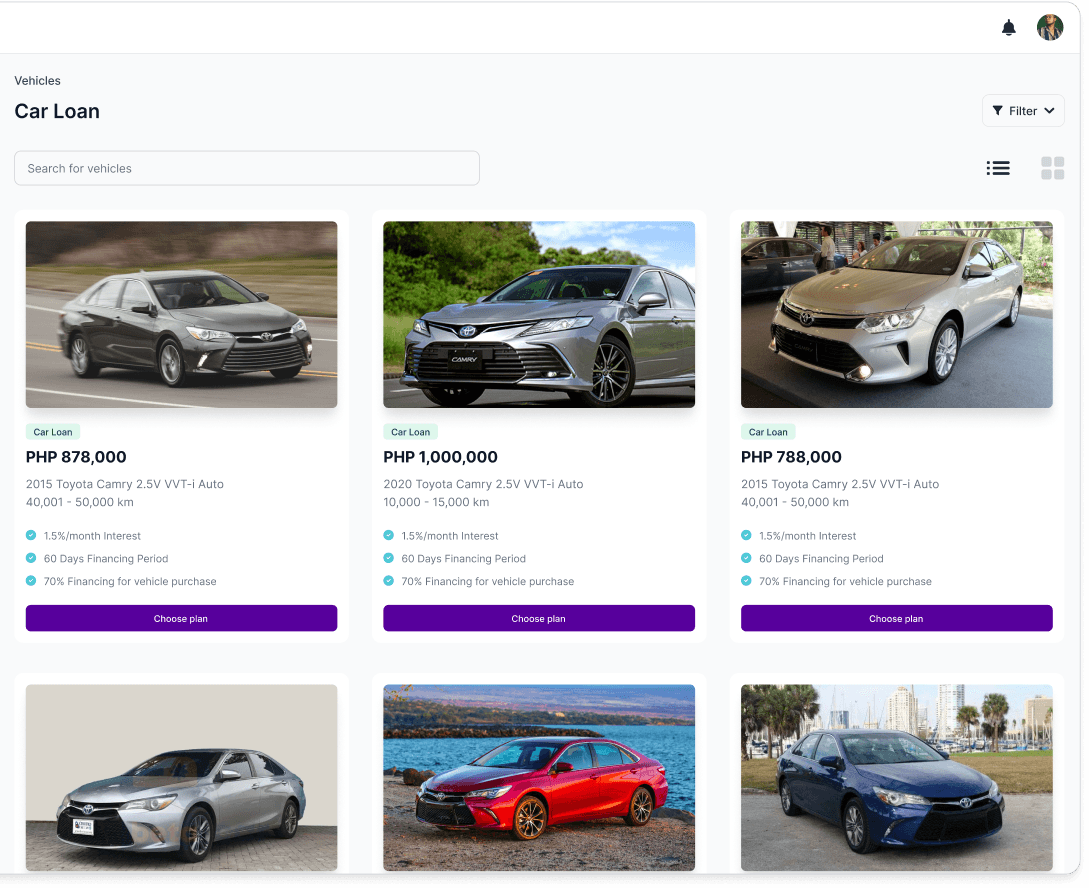Switch to list view layout
Screen dimensions: 1089x888
(x=997, y=168)
